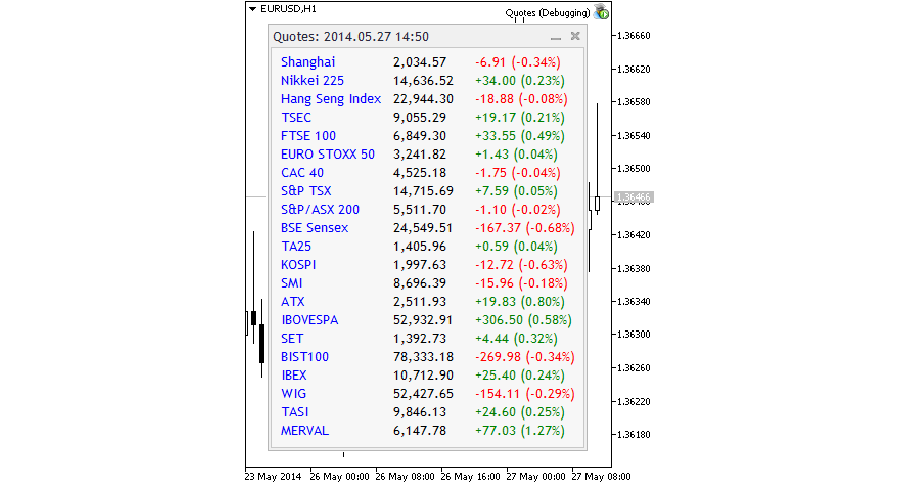The image size is (920, 485).
Task: Open the IBEX index link
Action: point(293,376)
